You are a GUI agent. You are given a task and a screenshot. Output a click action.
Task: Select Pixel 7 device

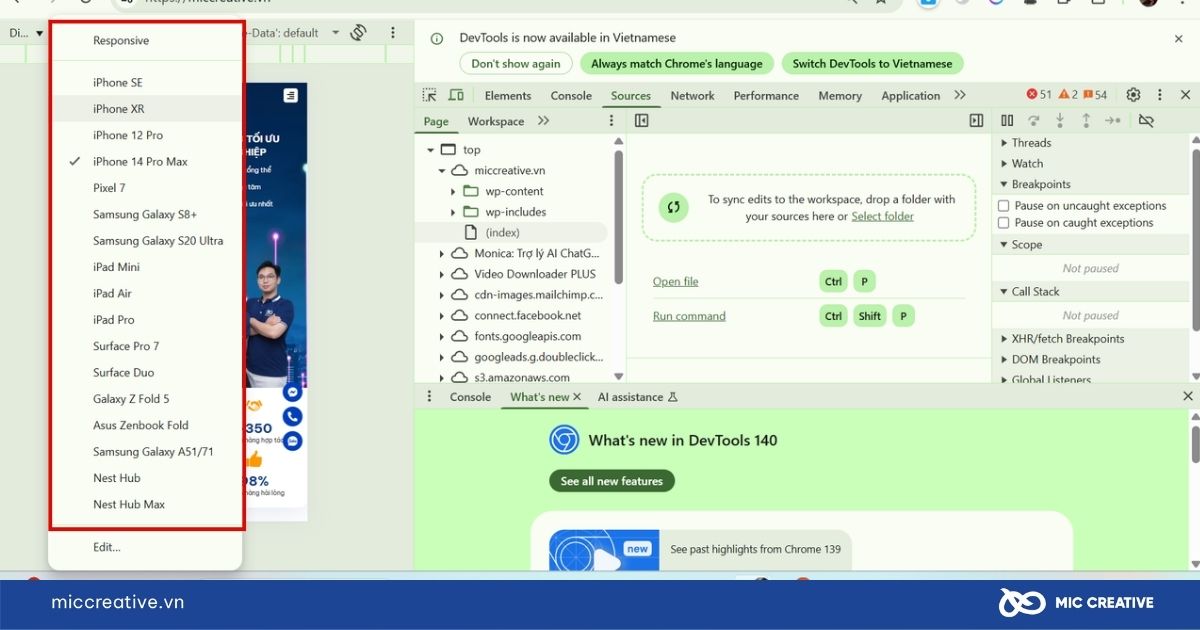(x=145, y=188)
